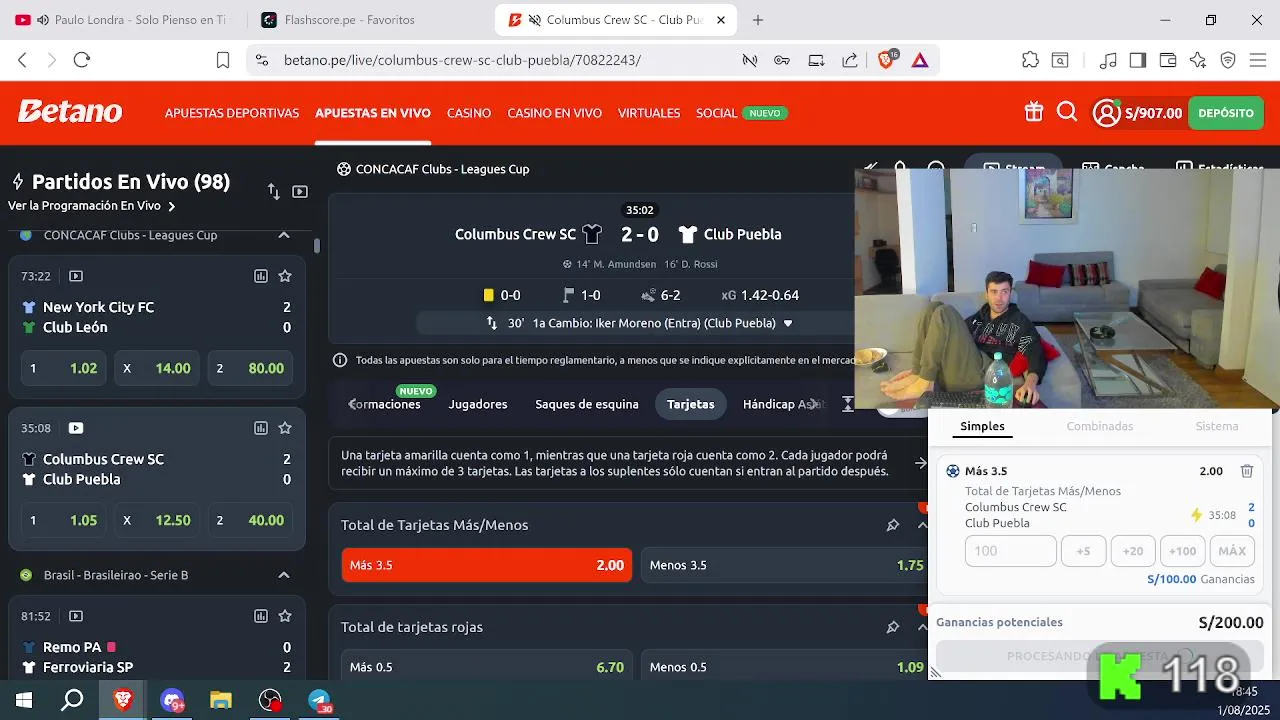Open live stream icon for Columbus Crew match card
Screen dimensions: 1280x720
pos(76,428)
